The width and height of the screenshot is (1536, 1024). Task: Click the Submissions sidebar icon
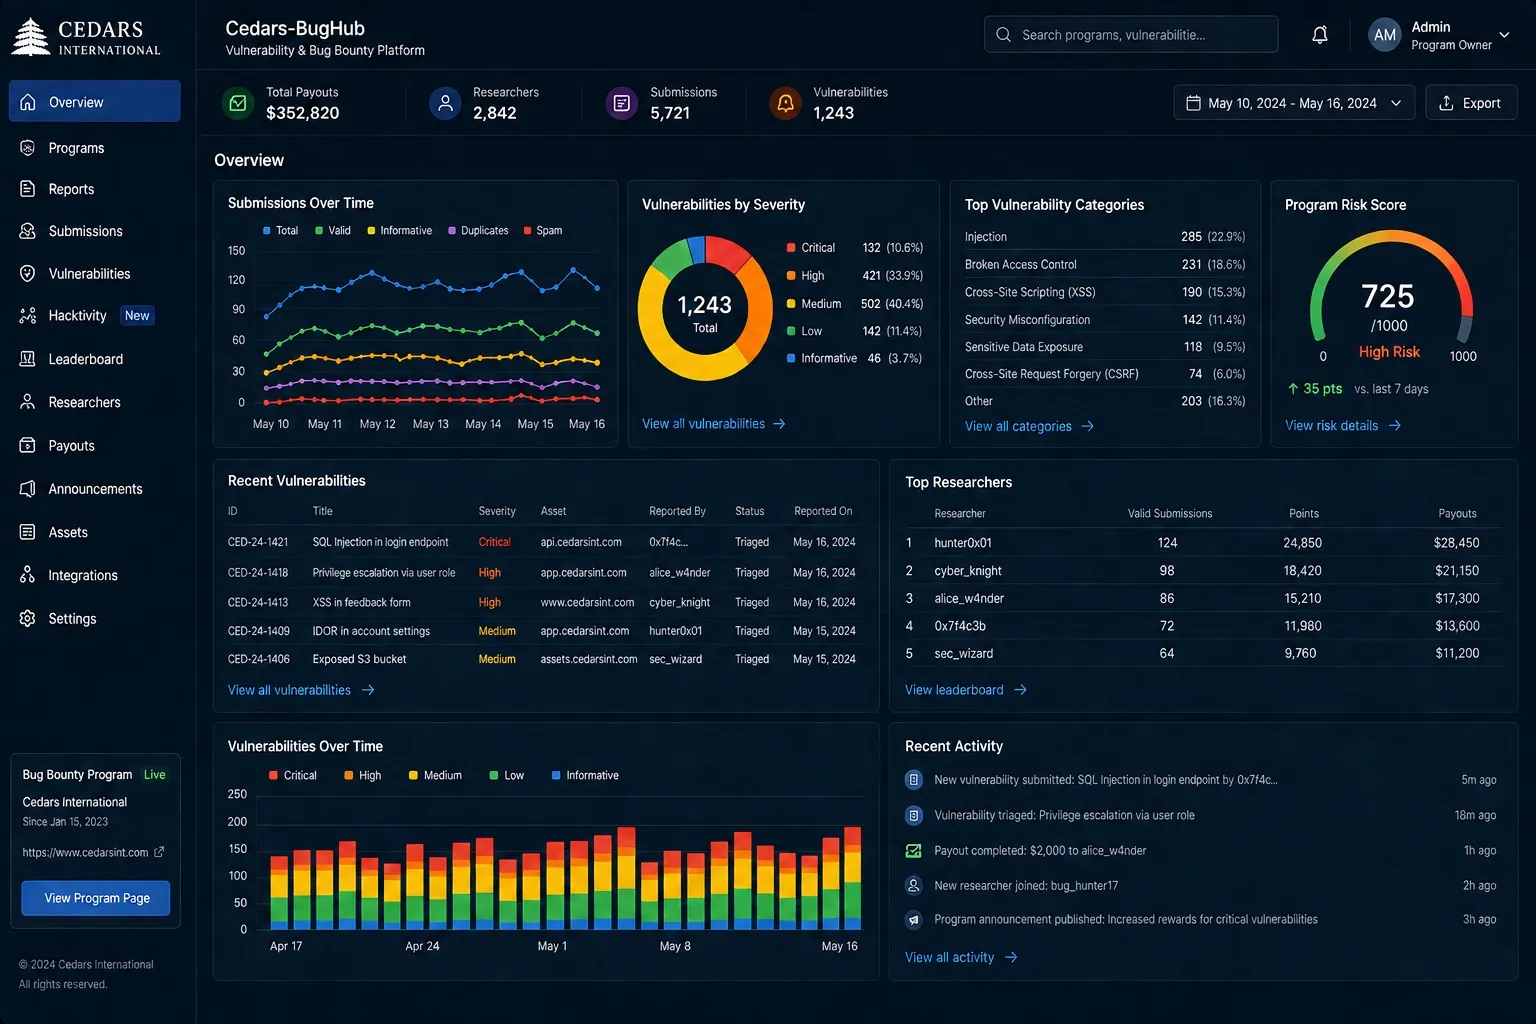(x=28, y=231)
